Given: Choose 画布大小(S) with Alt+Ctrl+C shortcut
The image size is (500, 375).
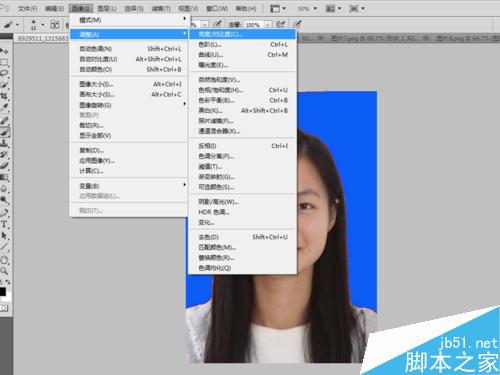Looking at the screenshot, I should coord(129,95).
